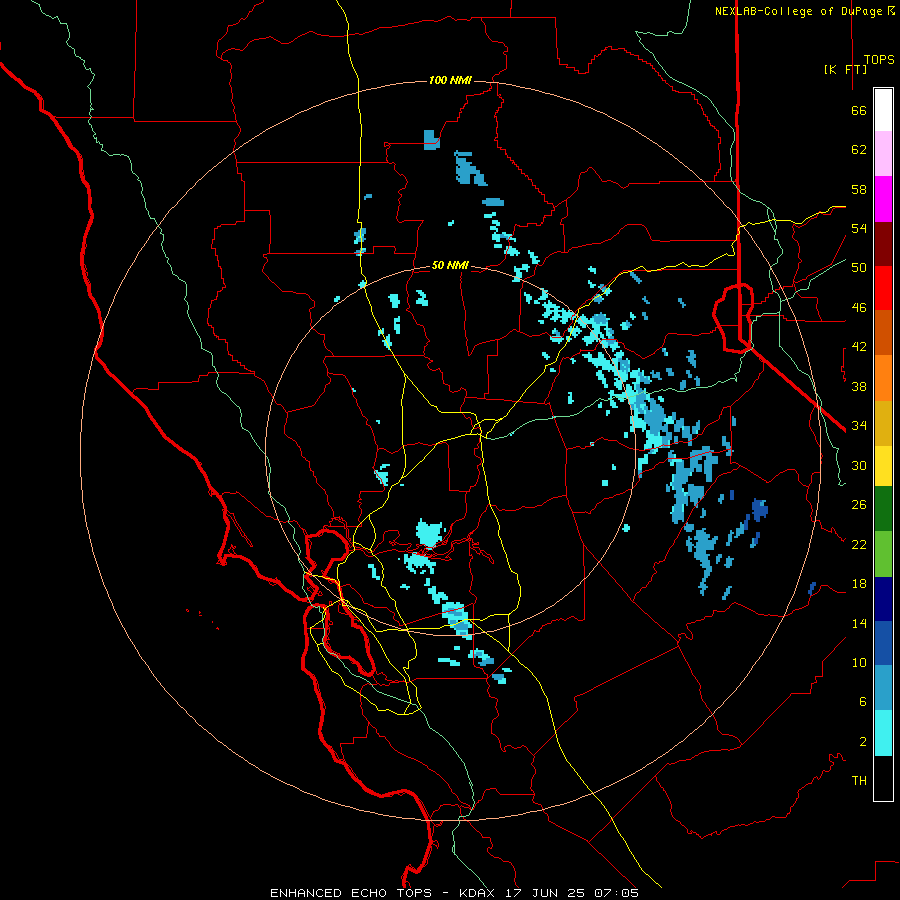Click the 50 NMI range ring label
The image size is (900, 900).
[x=450, y=265]
